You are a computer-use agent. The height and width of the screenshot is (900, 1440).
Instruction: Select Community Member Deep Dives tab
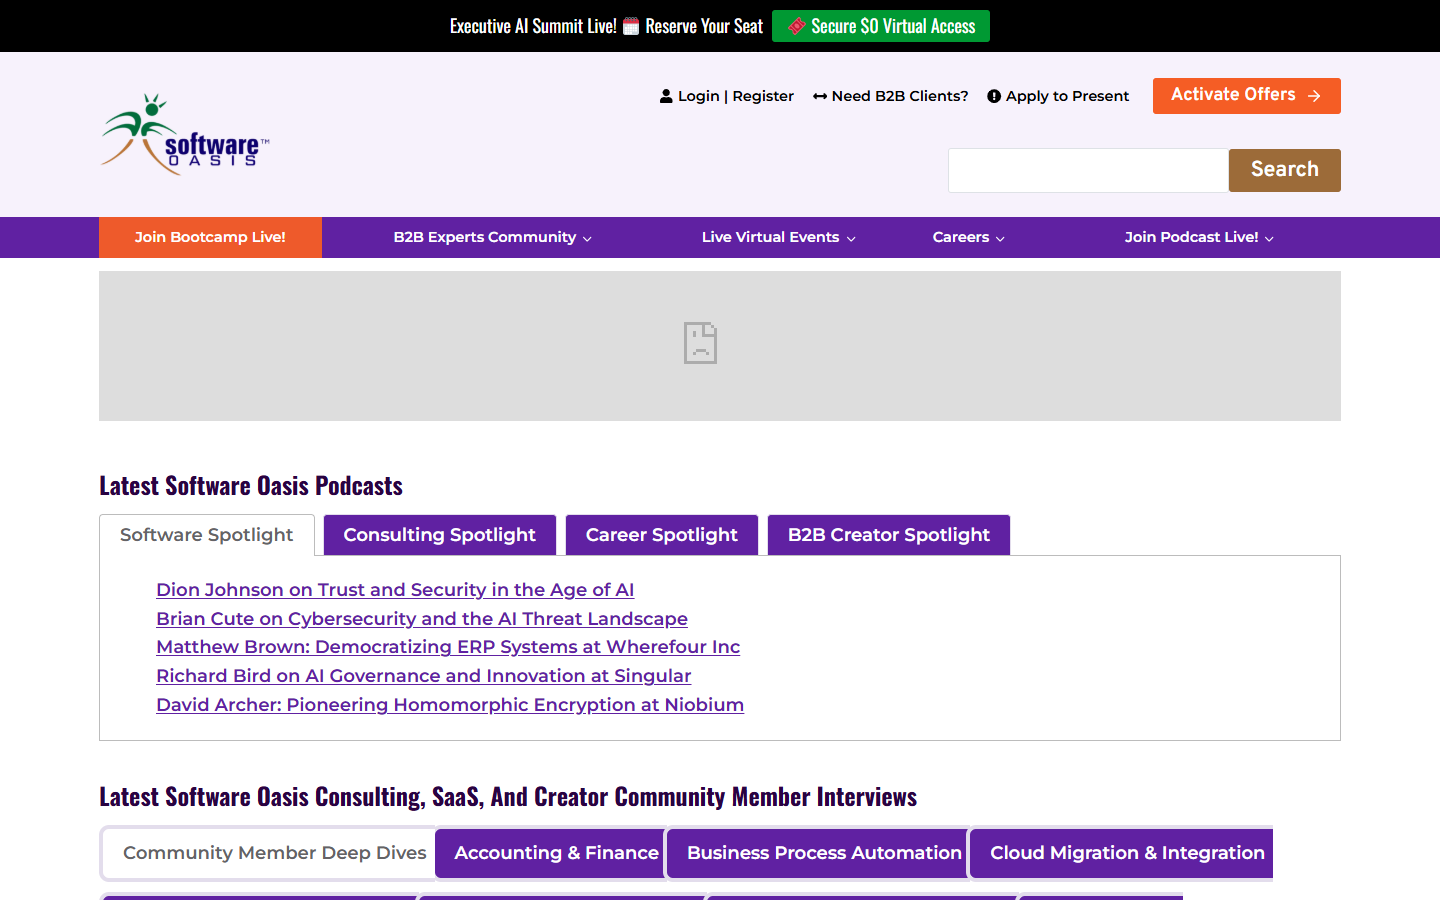[x=271, y=853]
